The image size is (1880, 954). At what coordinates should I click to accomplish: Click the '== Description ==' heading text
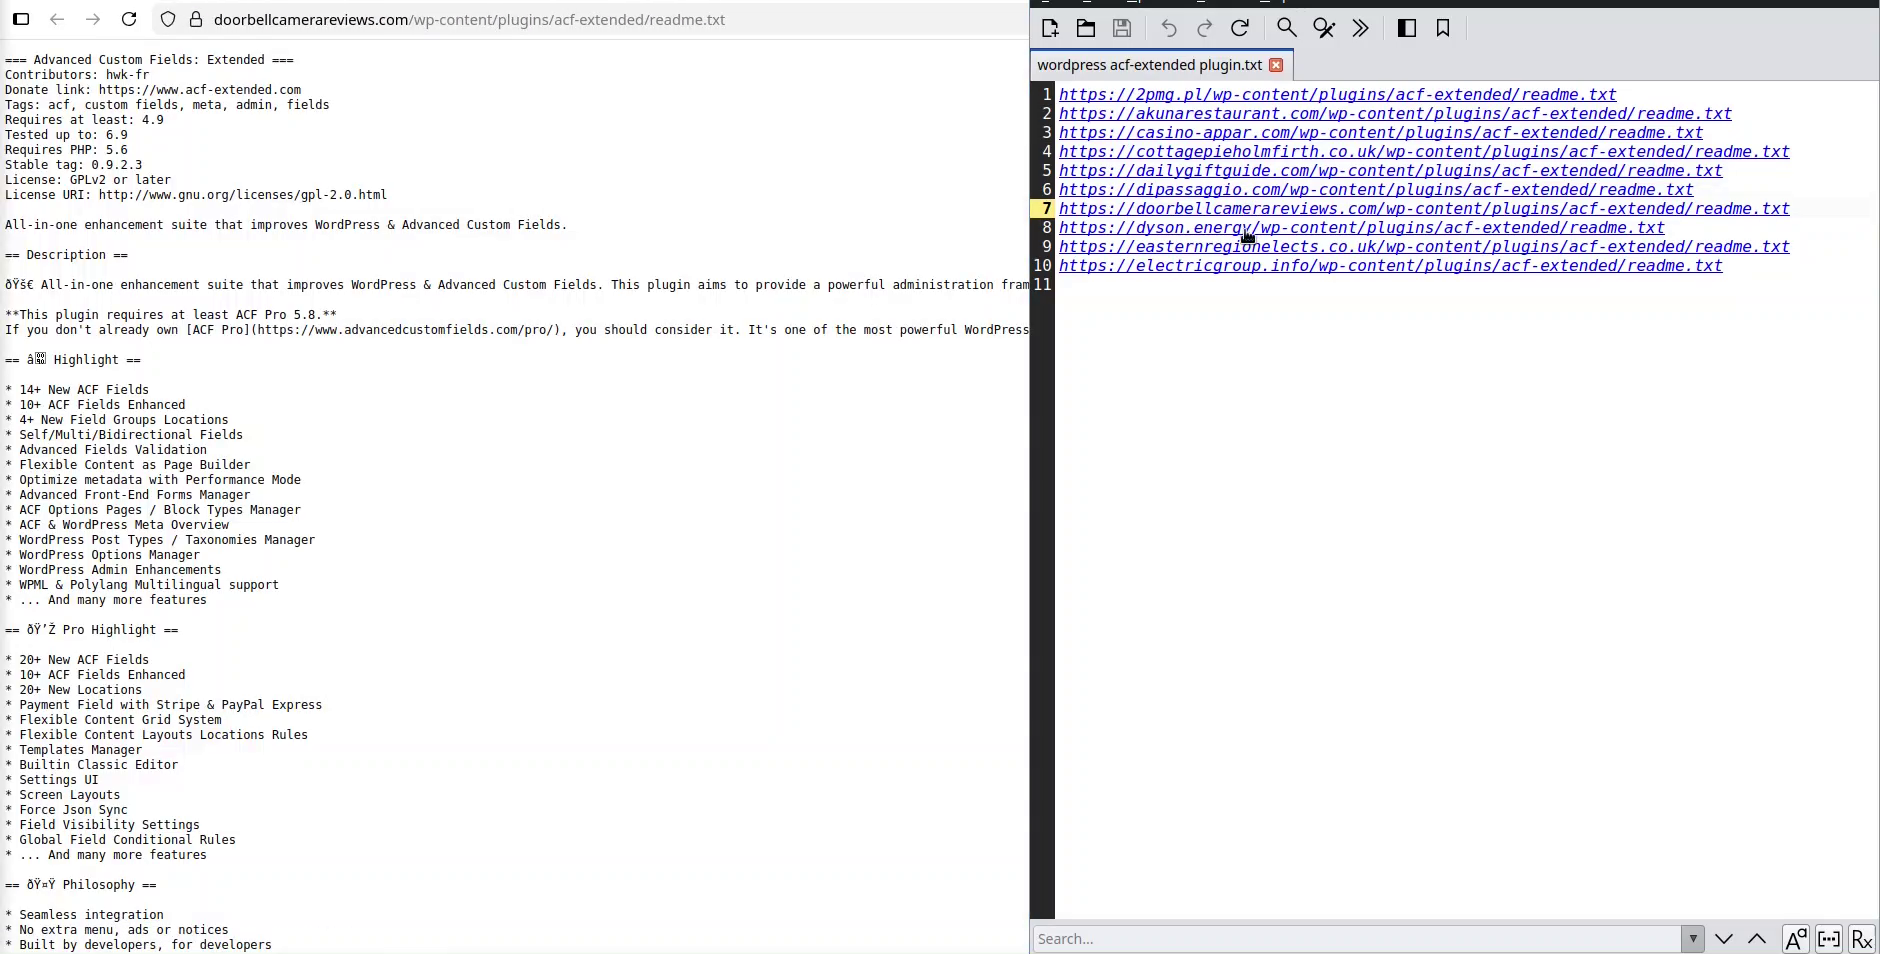click(67, 255)
